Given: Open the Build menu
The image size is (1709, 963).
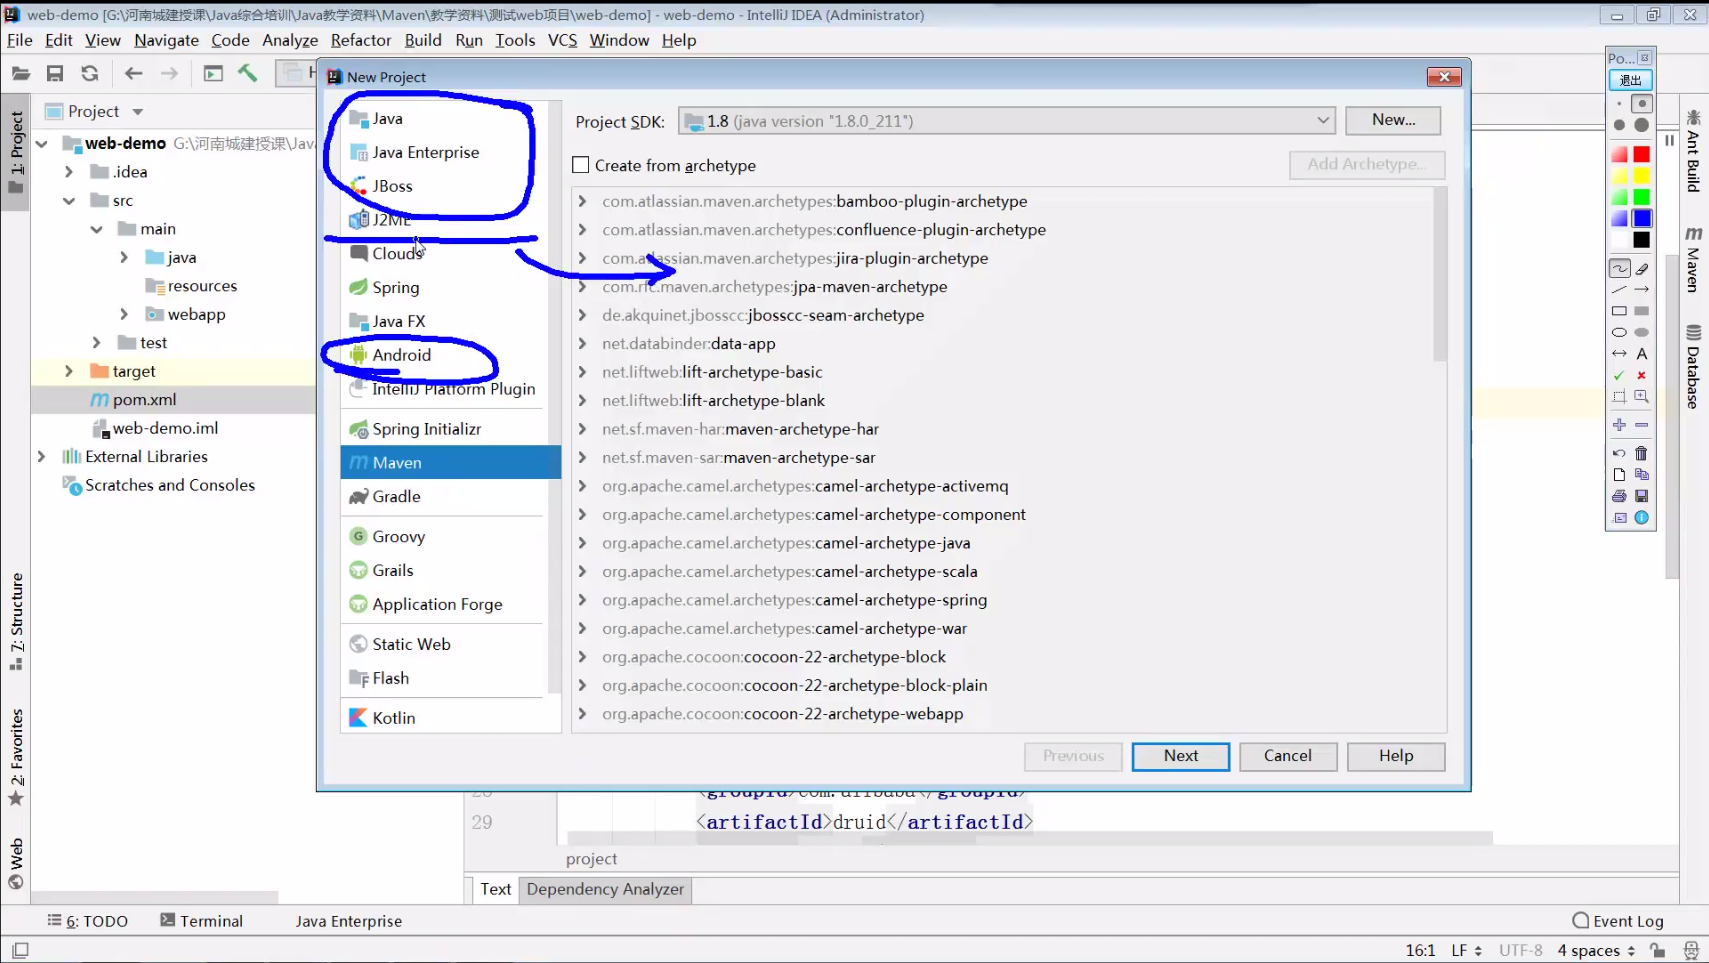Looking at the screenshot, I should 423,40.
